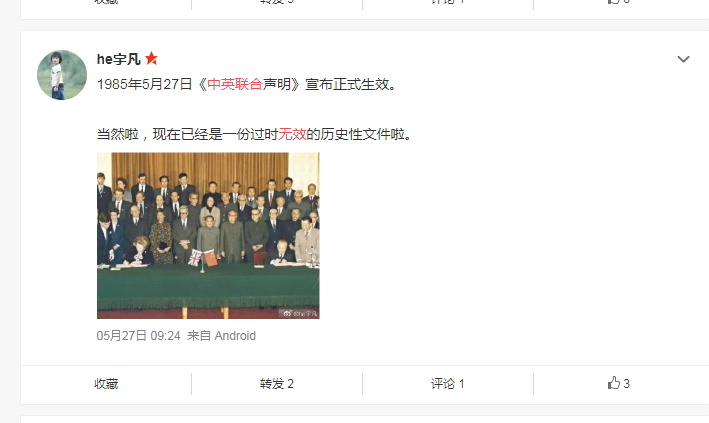The image size is (709, 423).
Task: Open the he宇凡 username link
Action: 118,59
